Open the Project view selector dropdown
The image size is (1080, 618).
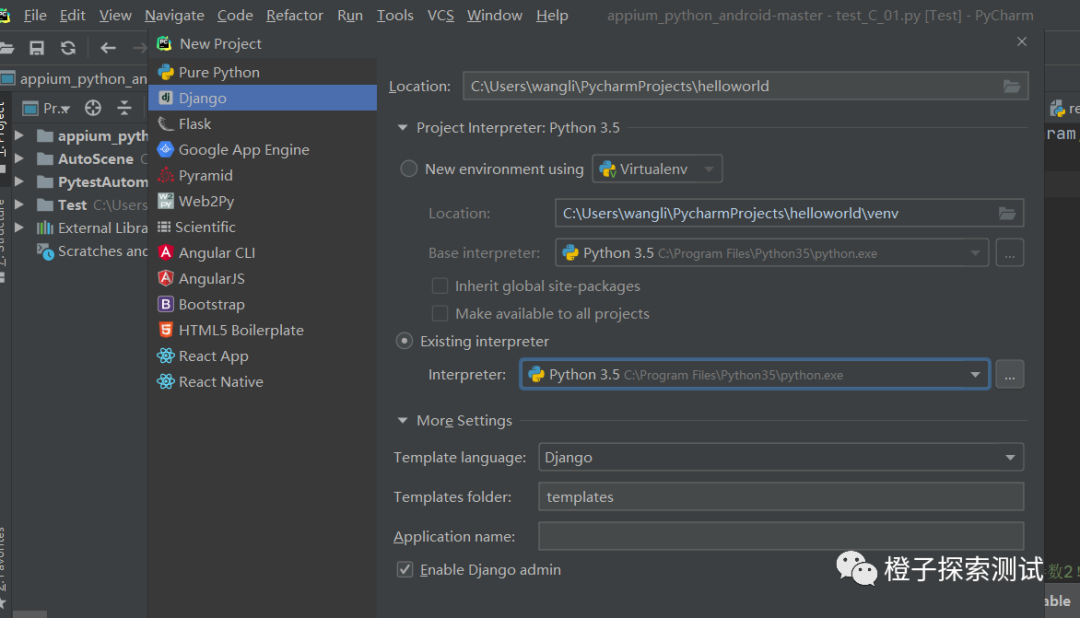click(46, 108)
